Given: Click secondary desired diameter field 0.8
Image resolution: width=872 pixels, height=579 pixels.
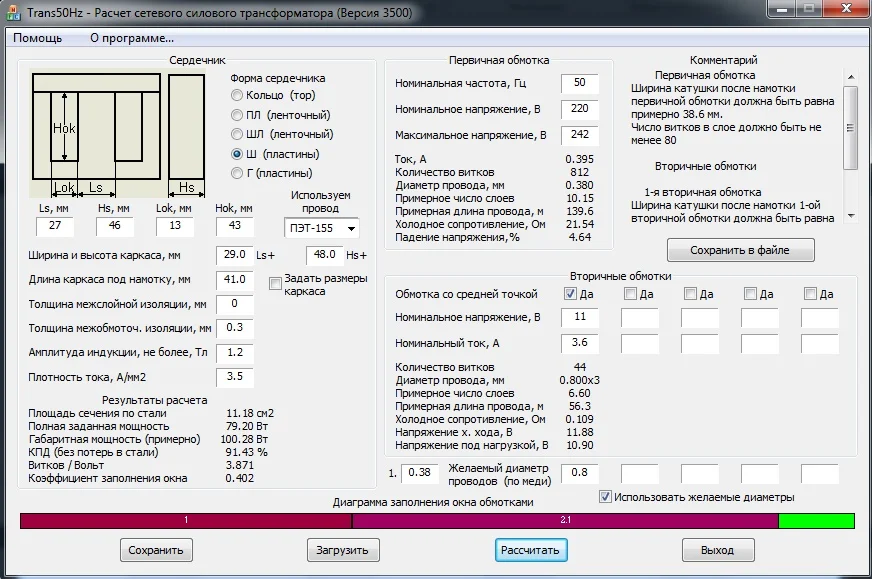Looking at the screenshot, I should [579, 473].
